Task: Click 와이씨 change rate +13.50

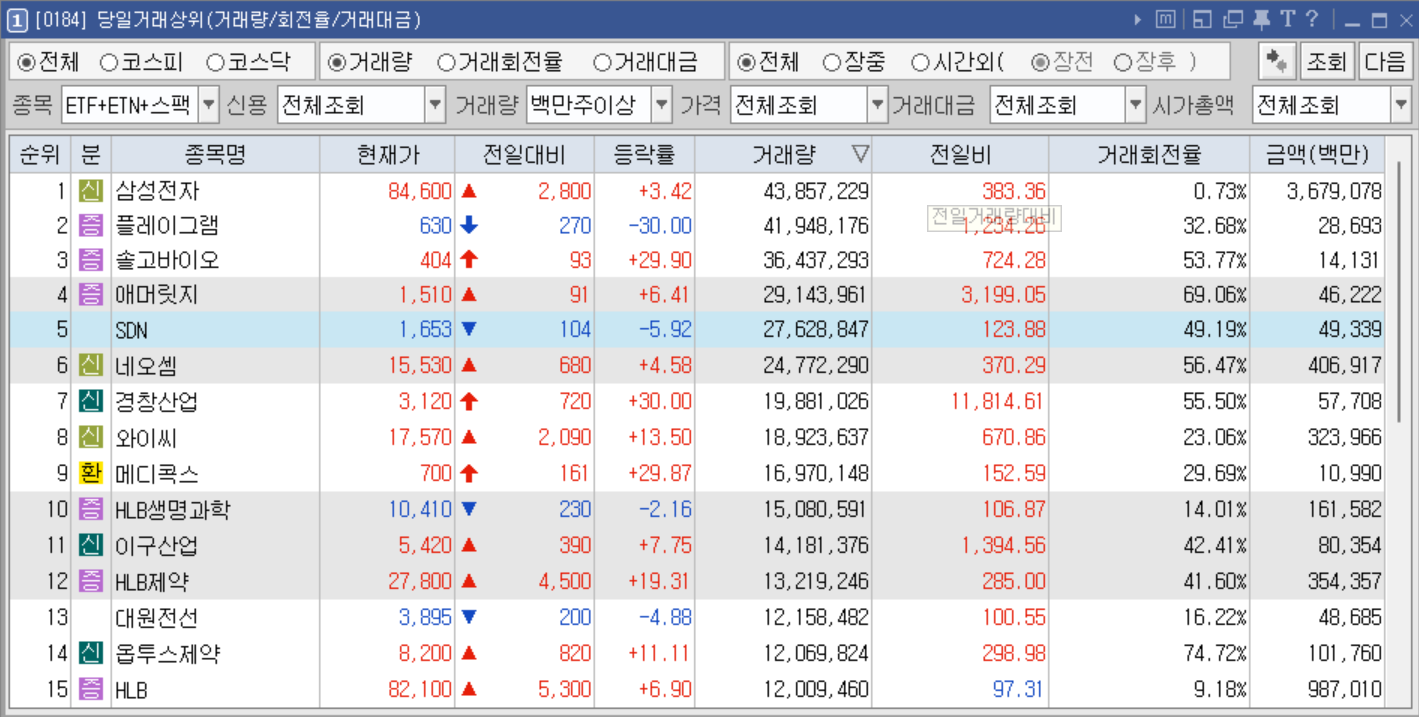Action: [659, 437]
